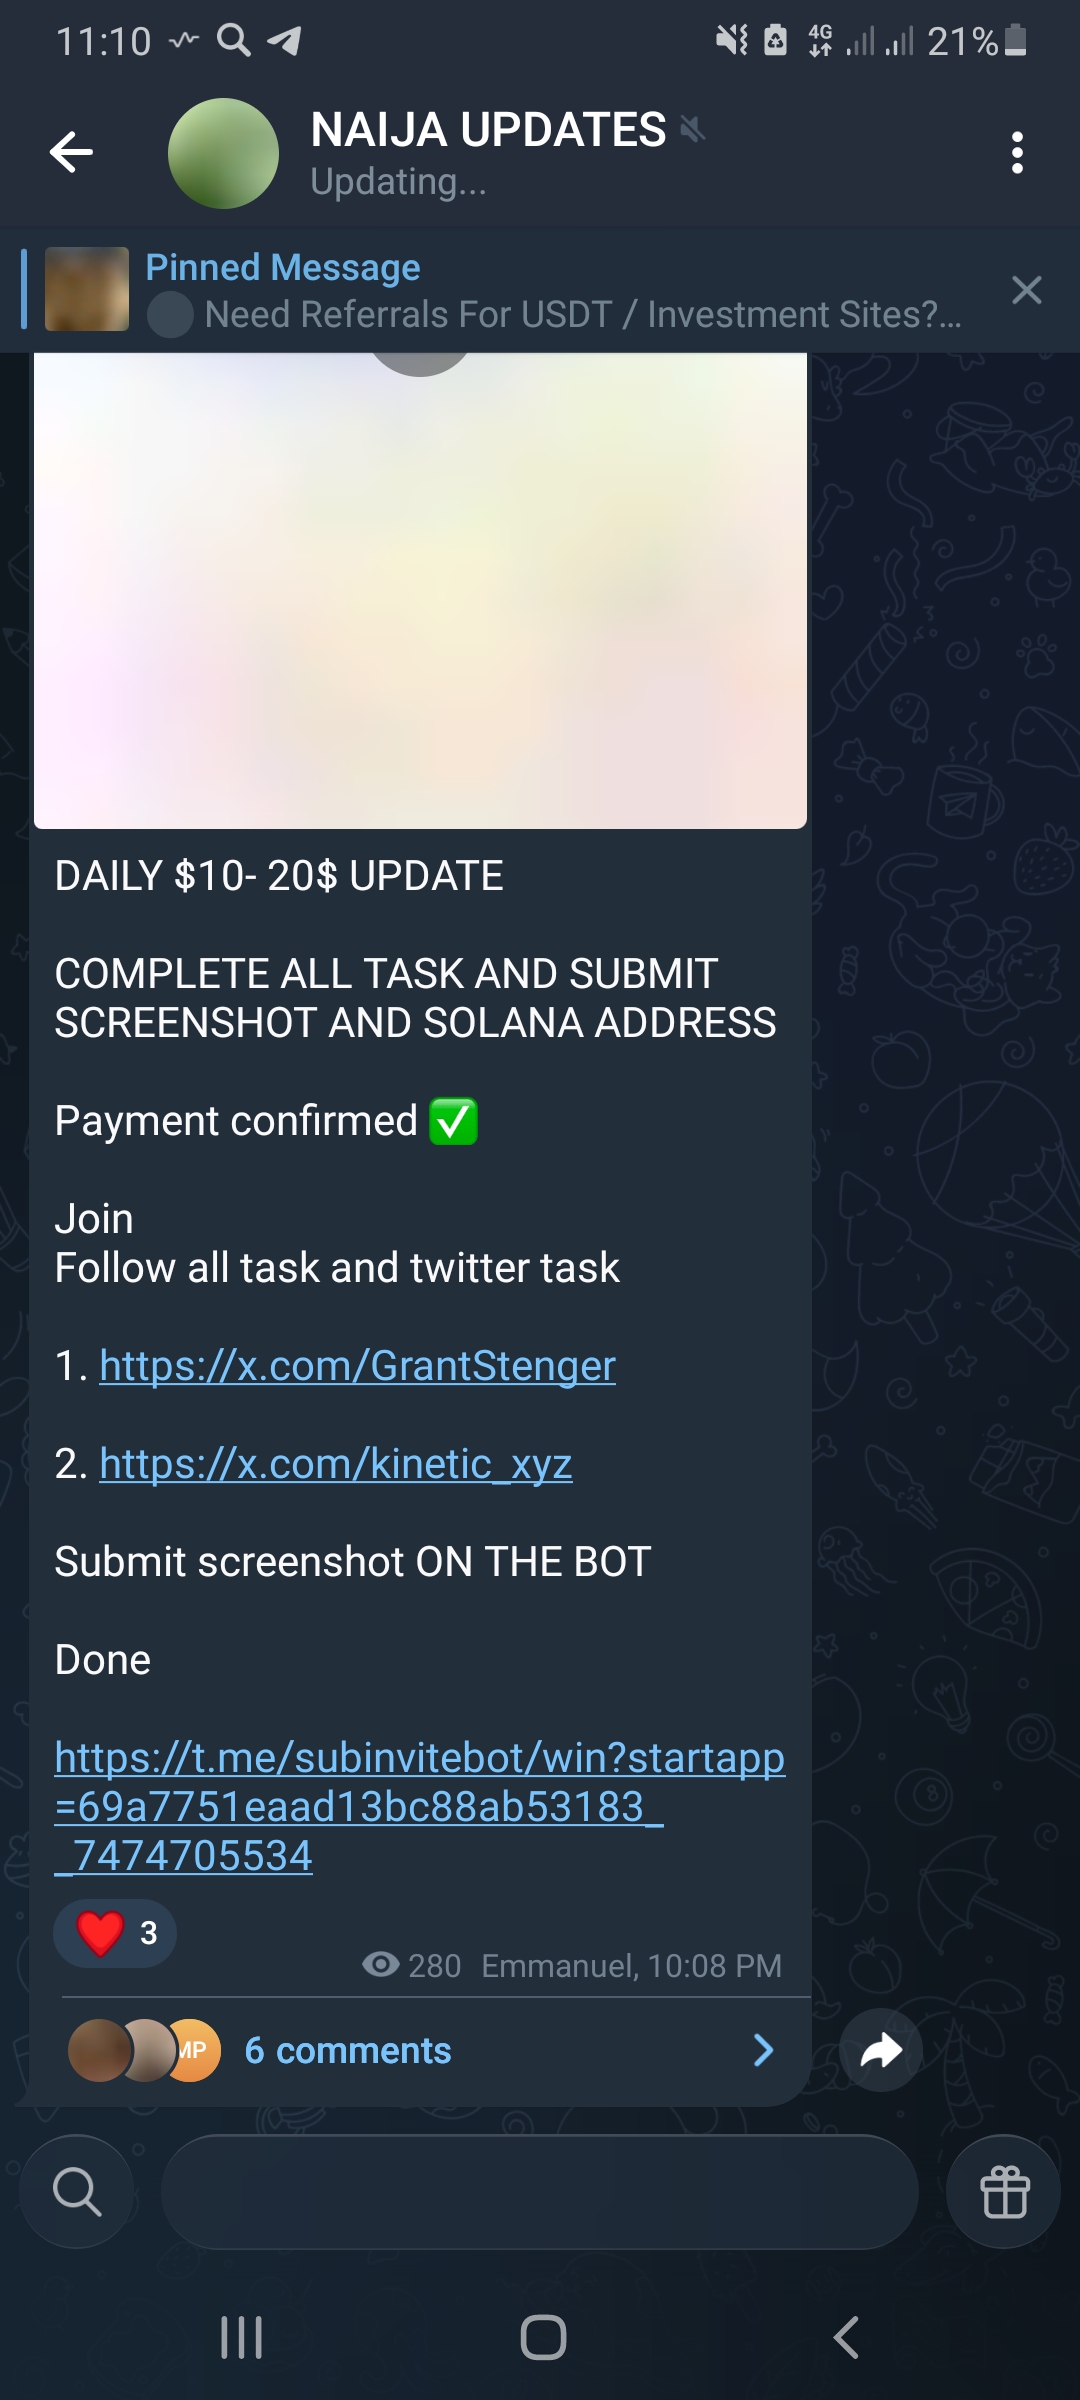Tap the Android back navigation chevron

click(x=846, y=2337)
